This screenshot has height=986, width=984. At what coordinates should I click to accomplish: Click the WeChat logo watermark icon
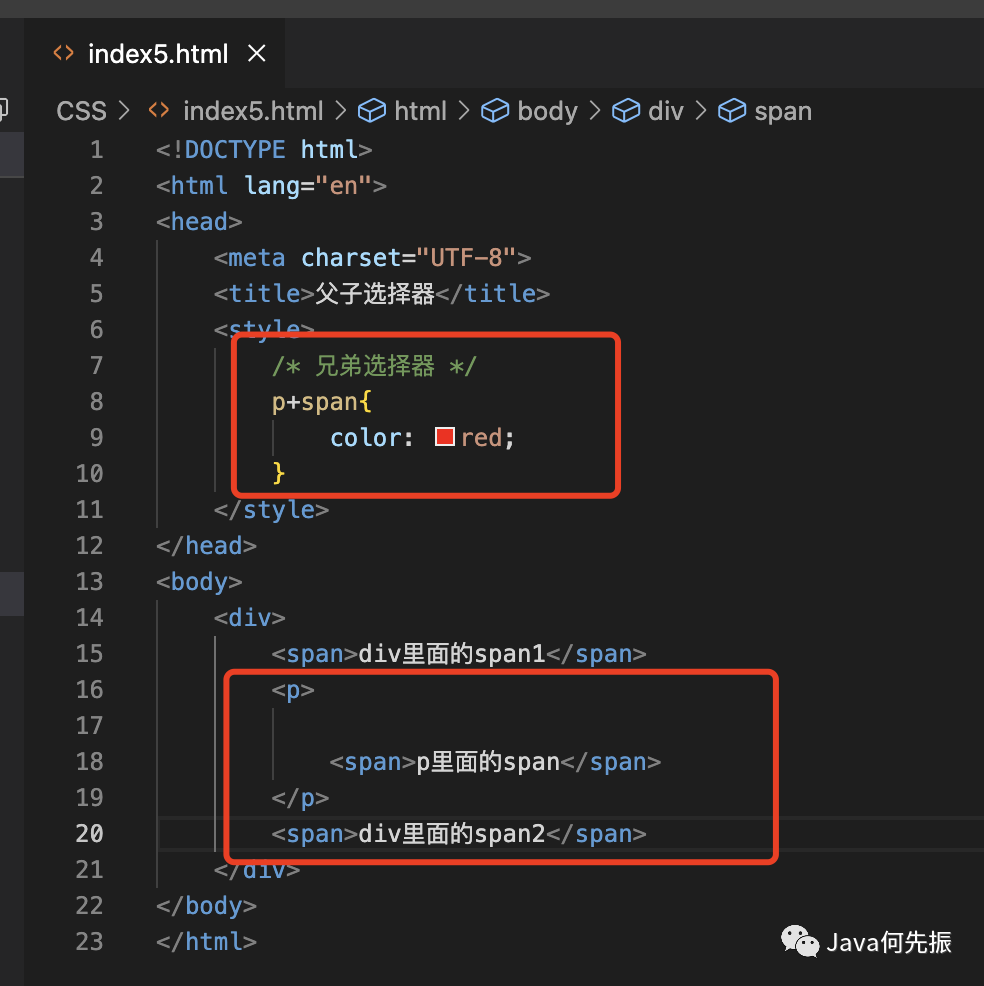[x=800, y=941]
